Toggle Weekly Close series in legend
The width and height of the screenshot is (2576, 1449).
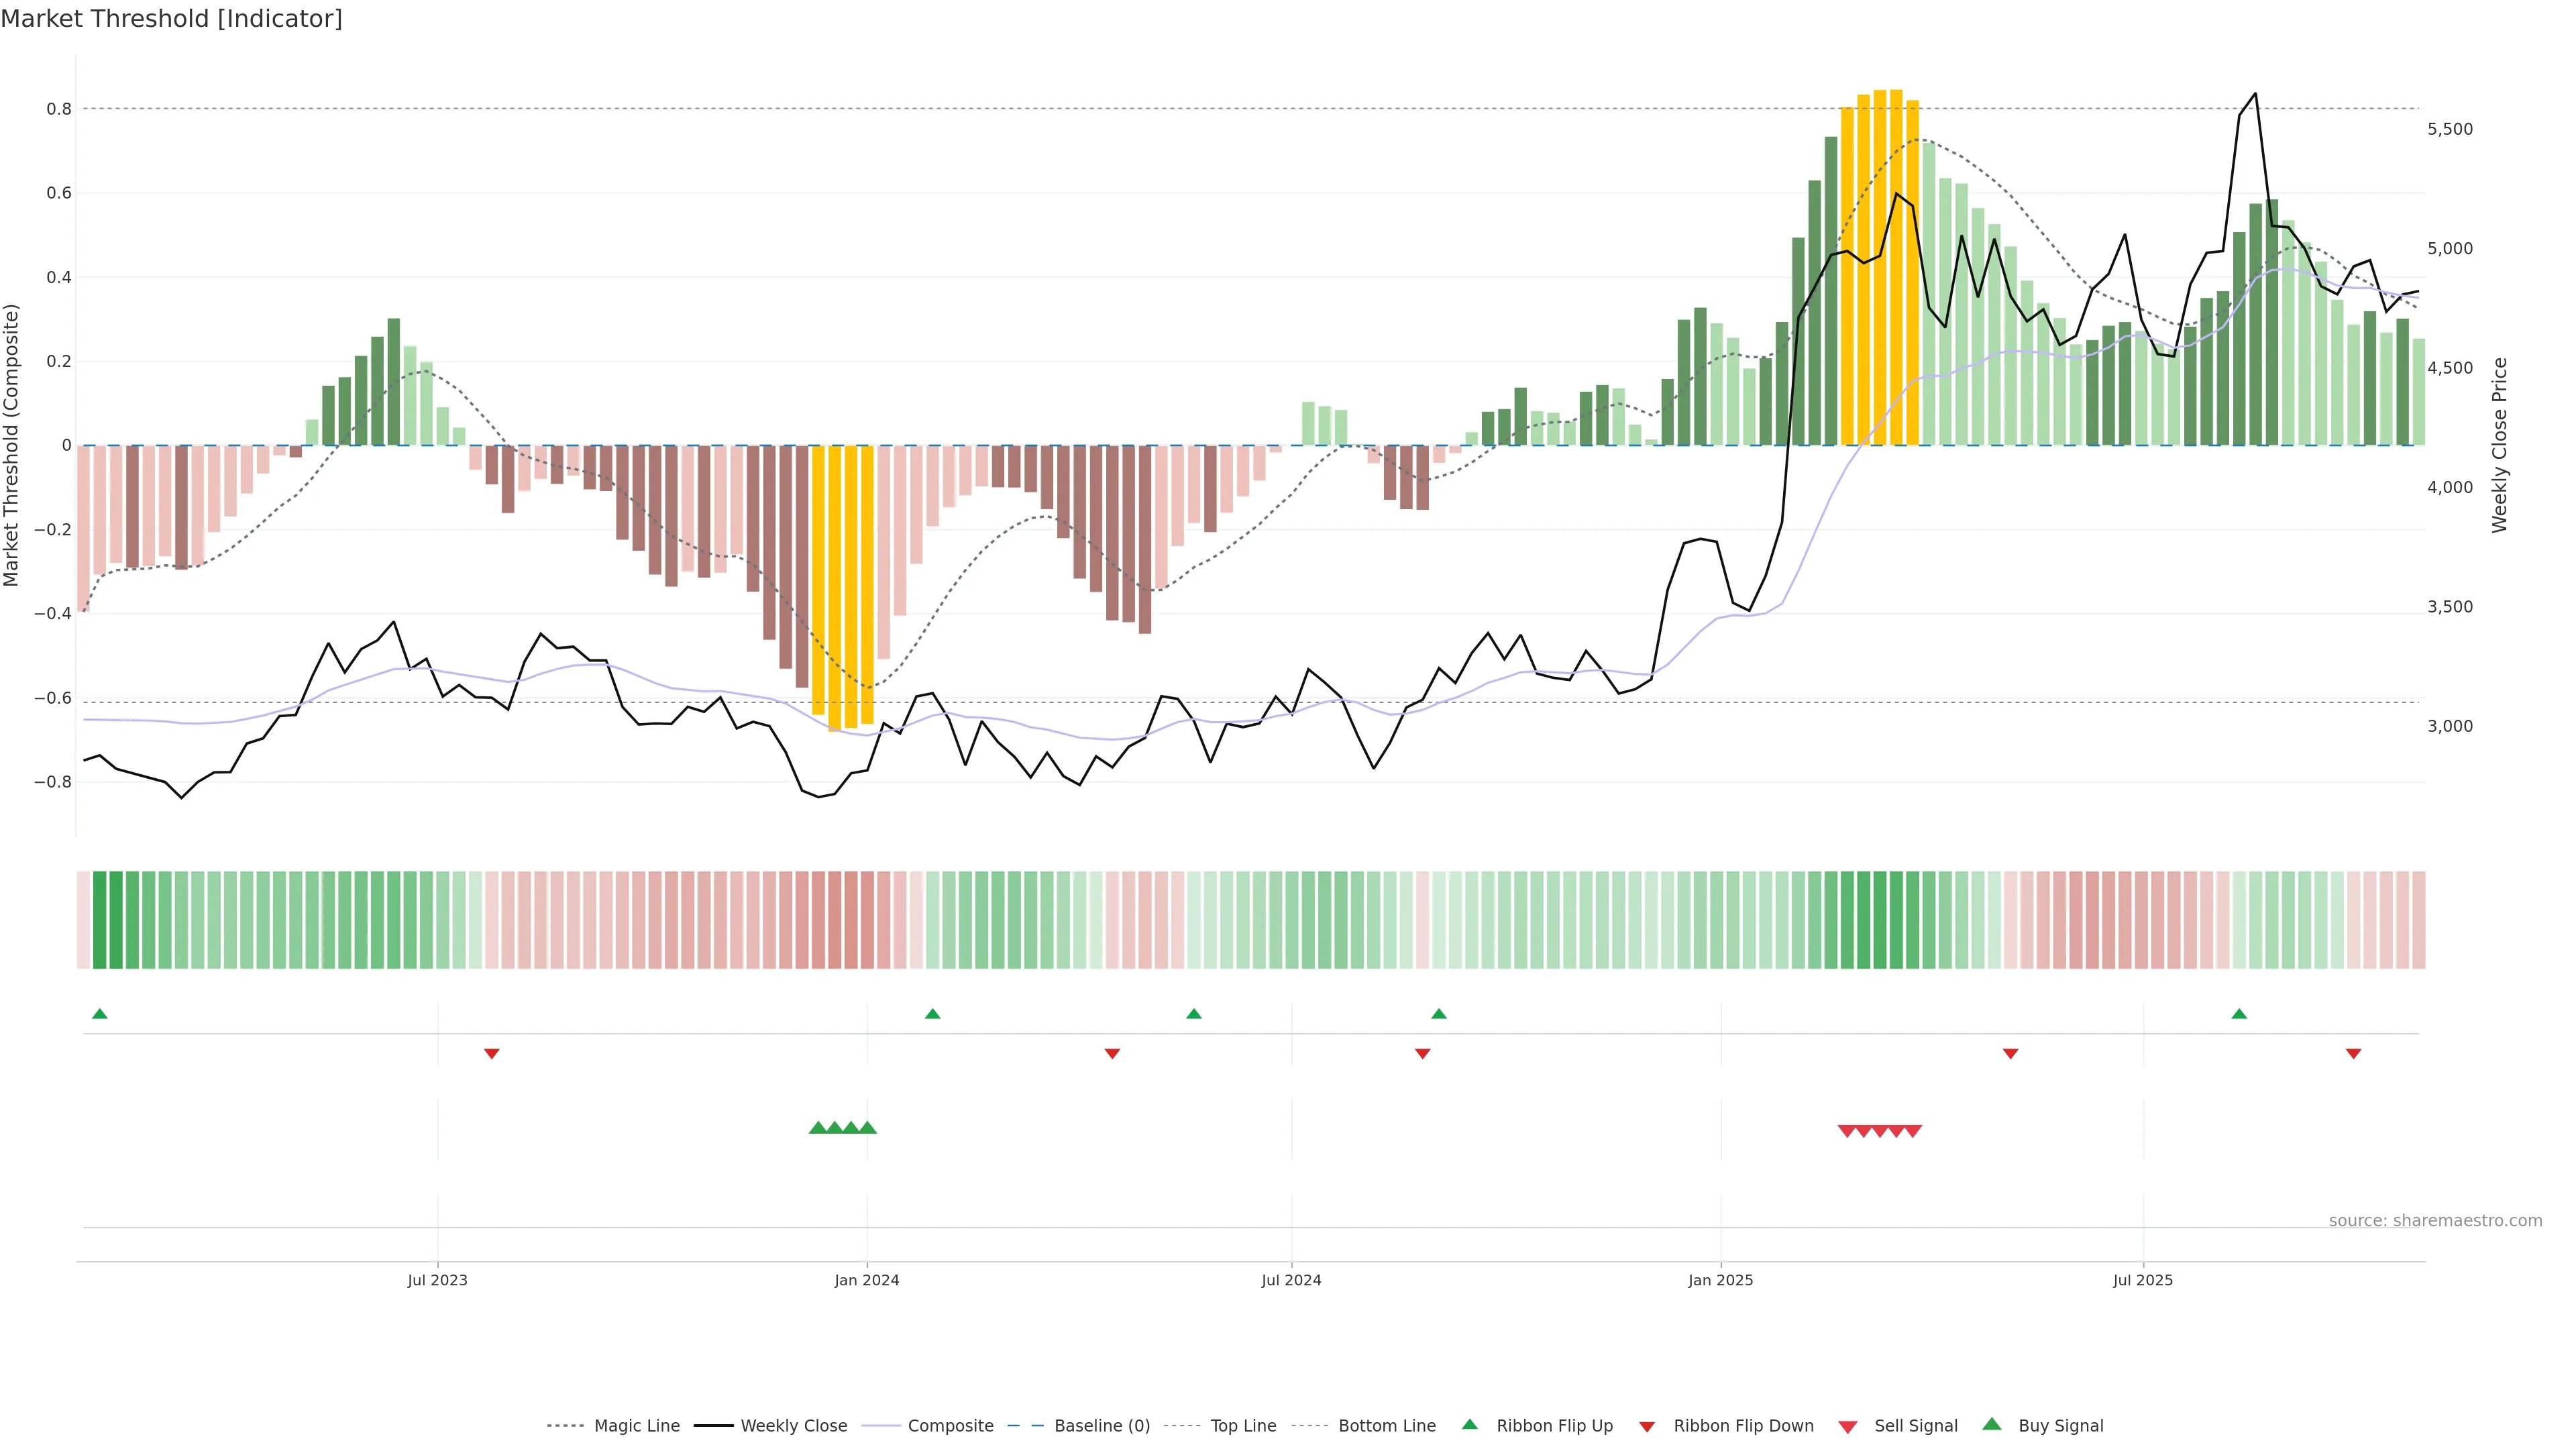point(793,1426)
